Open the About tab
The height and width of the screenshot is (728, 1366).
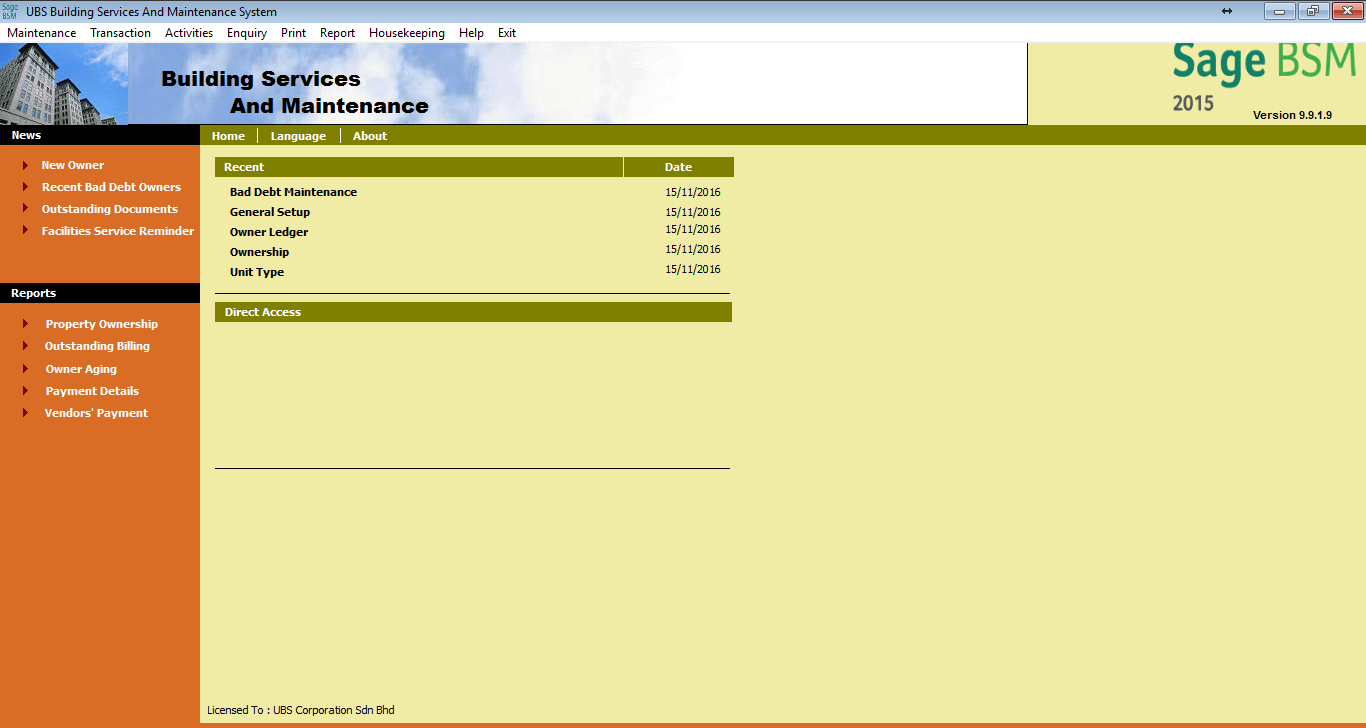[x=370, y=136]
